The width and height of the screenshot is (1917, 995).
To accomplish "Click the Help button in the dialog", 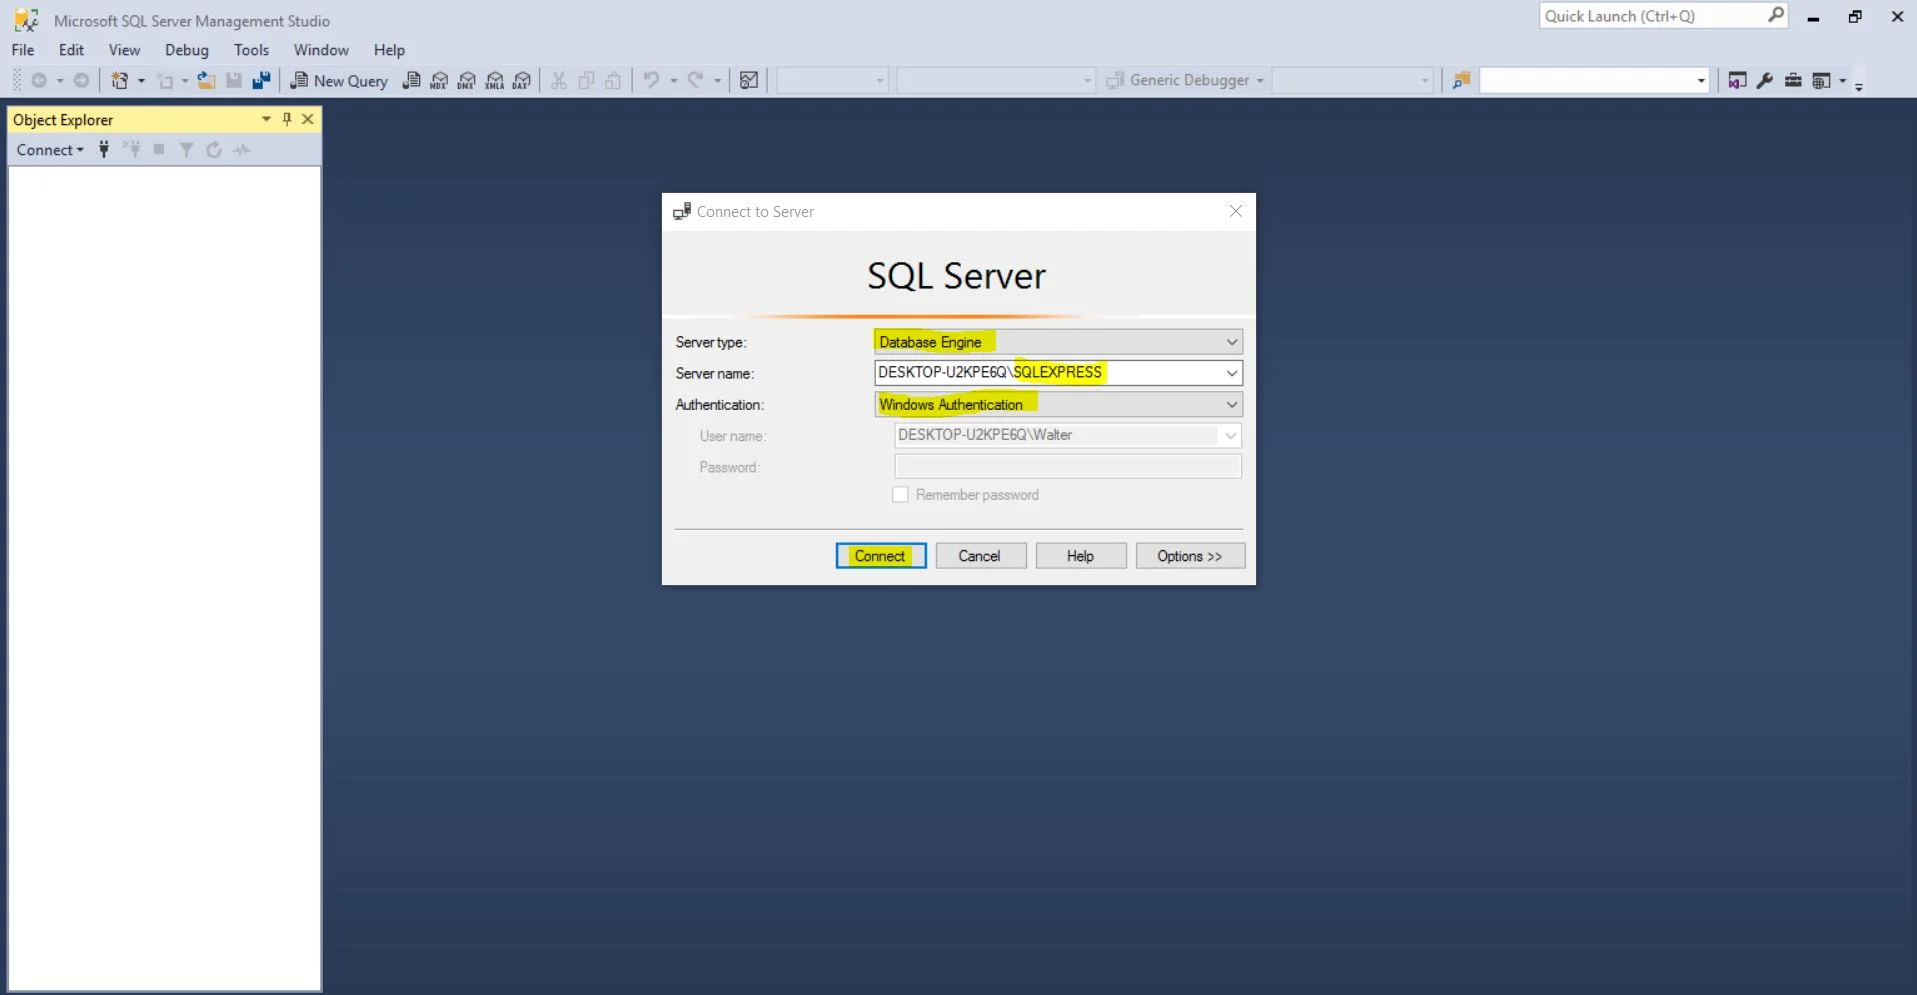I will pyautogui.click(x=1080, y=556).
